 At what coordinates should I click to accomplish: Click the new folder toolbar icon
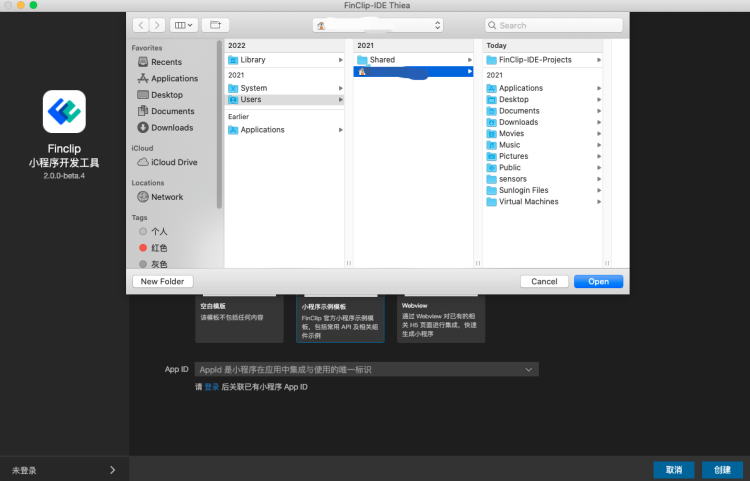(215, 25)
